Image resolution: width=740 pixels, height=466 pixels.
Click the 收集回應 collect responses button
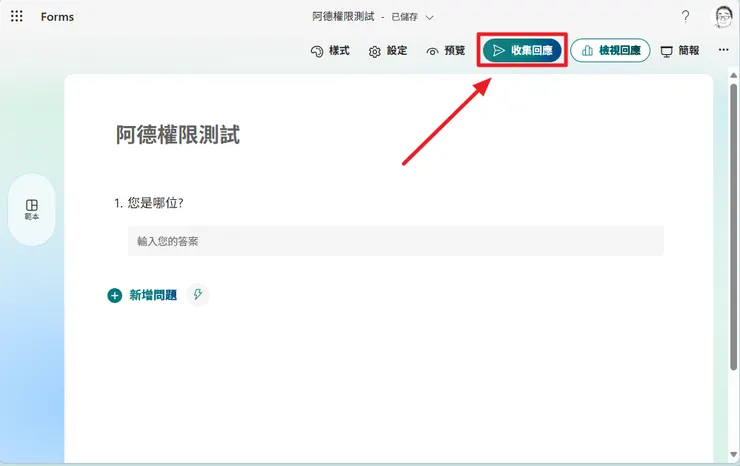522,50
